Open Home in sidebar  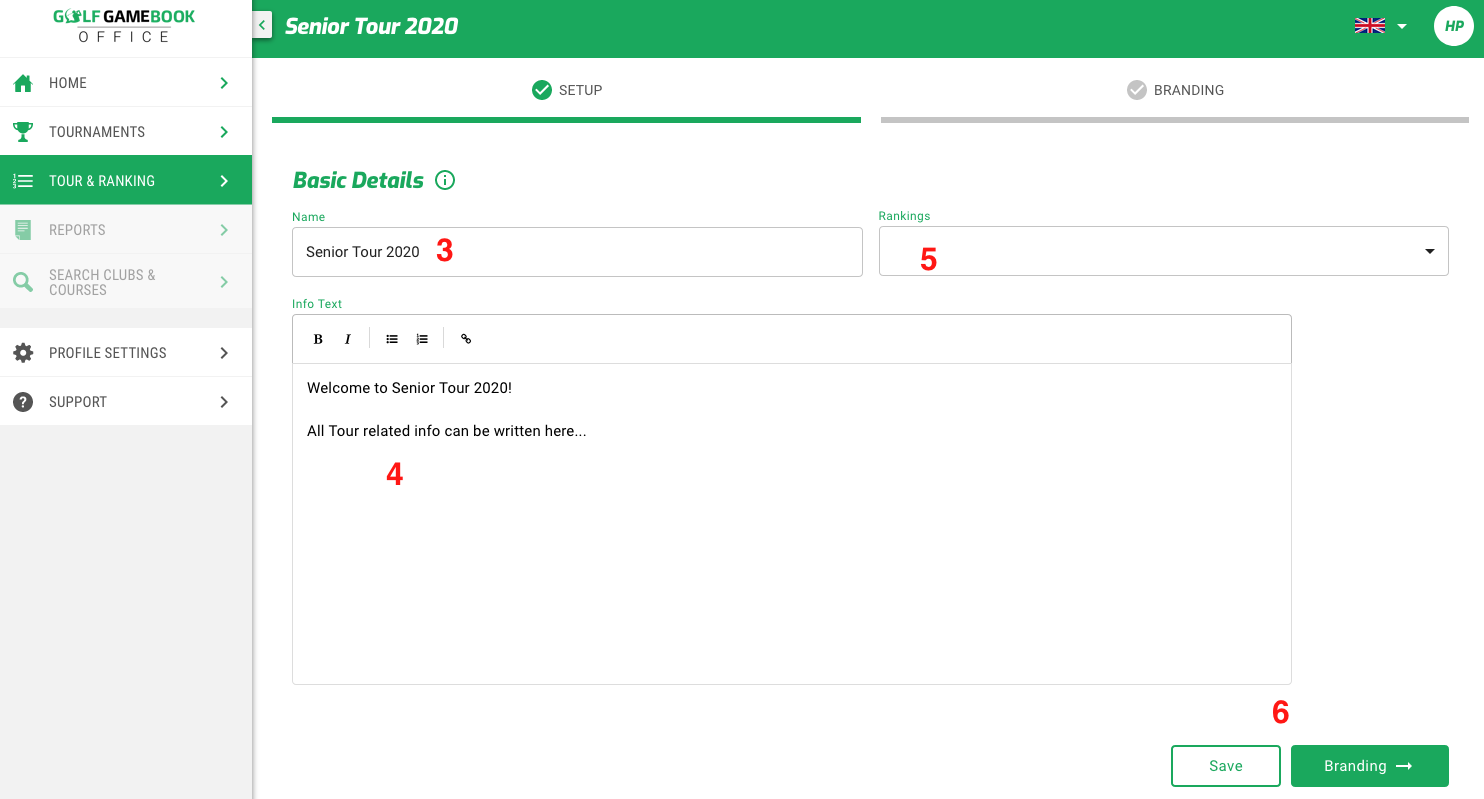click(x=126, y=83)
